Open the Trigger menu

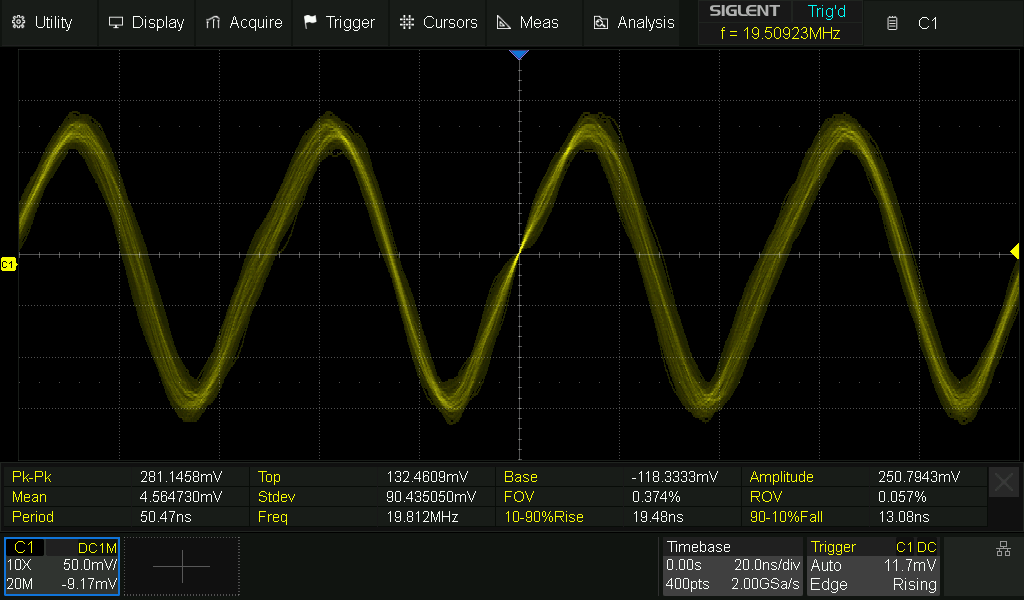pyautogui.click(x=340, y=23)
